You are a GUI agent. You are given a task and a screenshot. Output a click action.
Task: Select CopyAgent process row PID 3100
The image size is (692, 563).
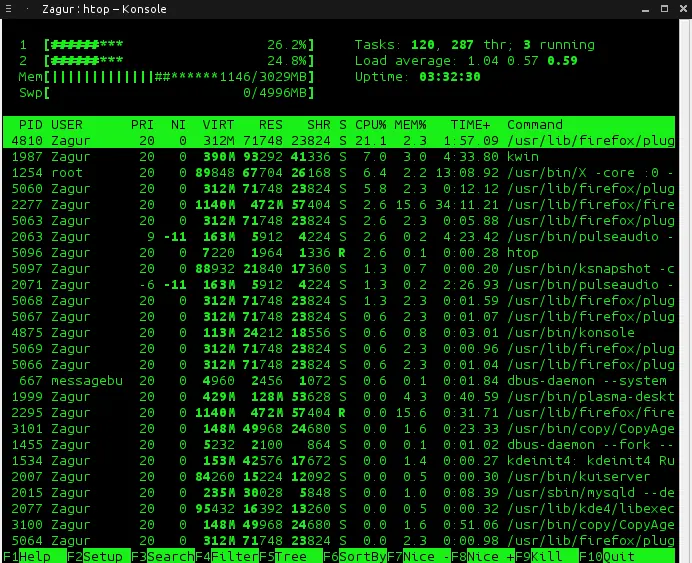(339, 525)
